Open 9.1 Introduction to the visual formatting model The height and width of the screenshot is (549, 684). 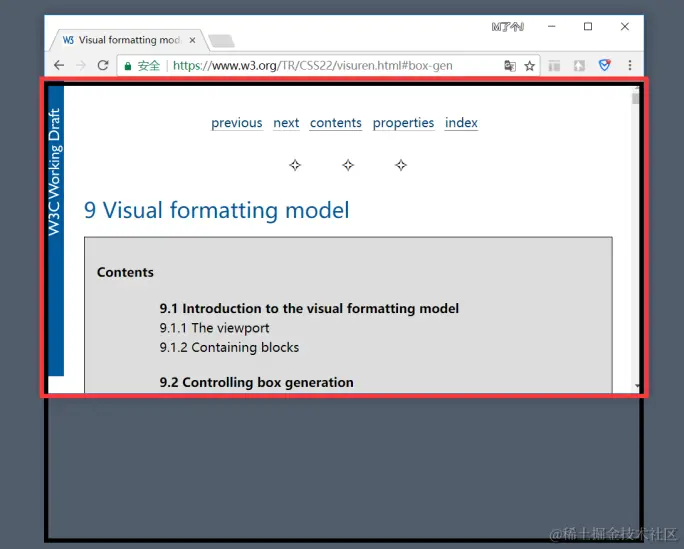pyautogui.click(x=309, y=308)
